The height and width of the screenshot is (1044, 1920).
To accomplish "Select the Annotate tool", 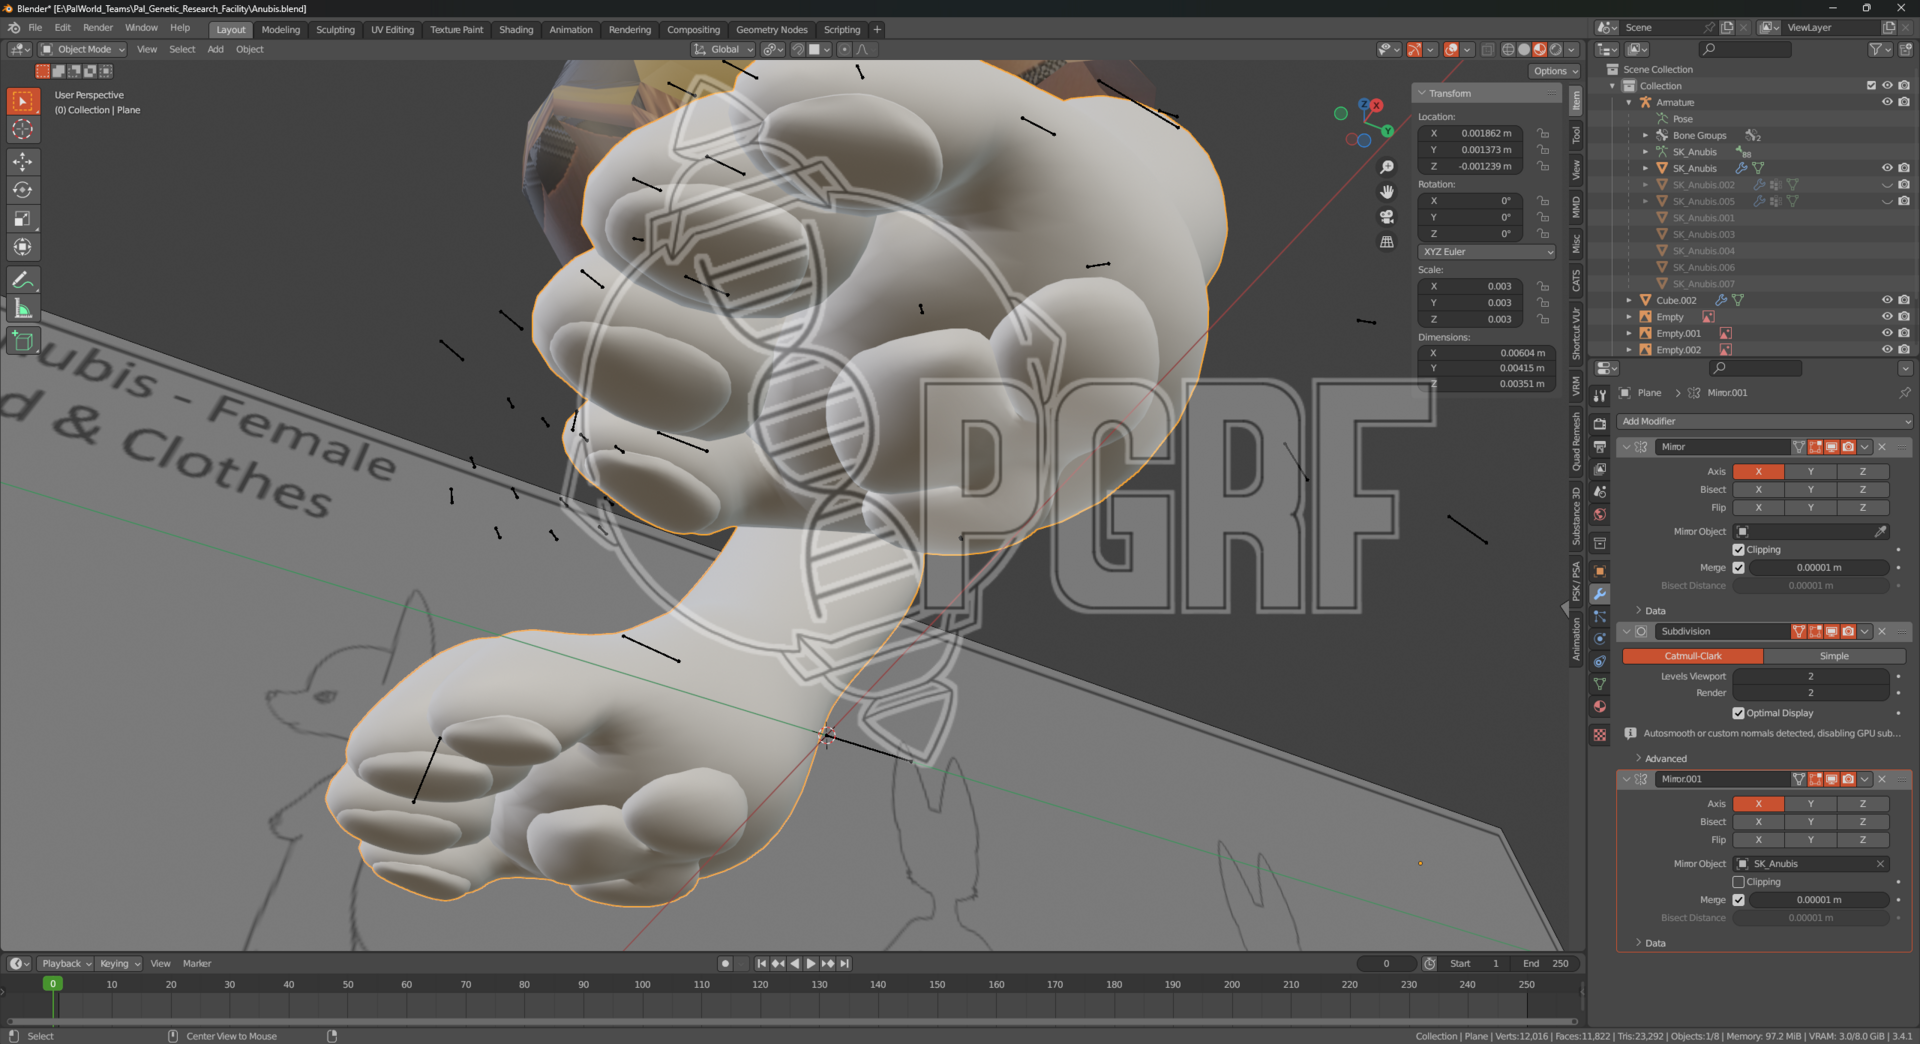I will click(22, 281).
